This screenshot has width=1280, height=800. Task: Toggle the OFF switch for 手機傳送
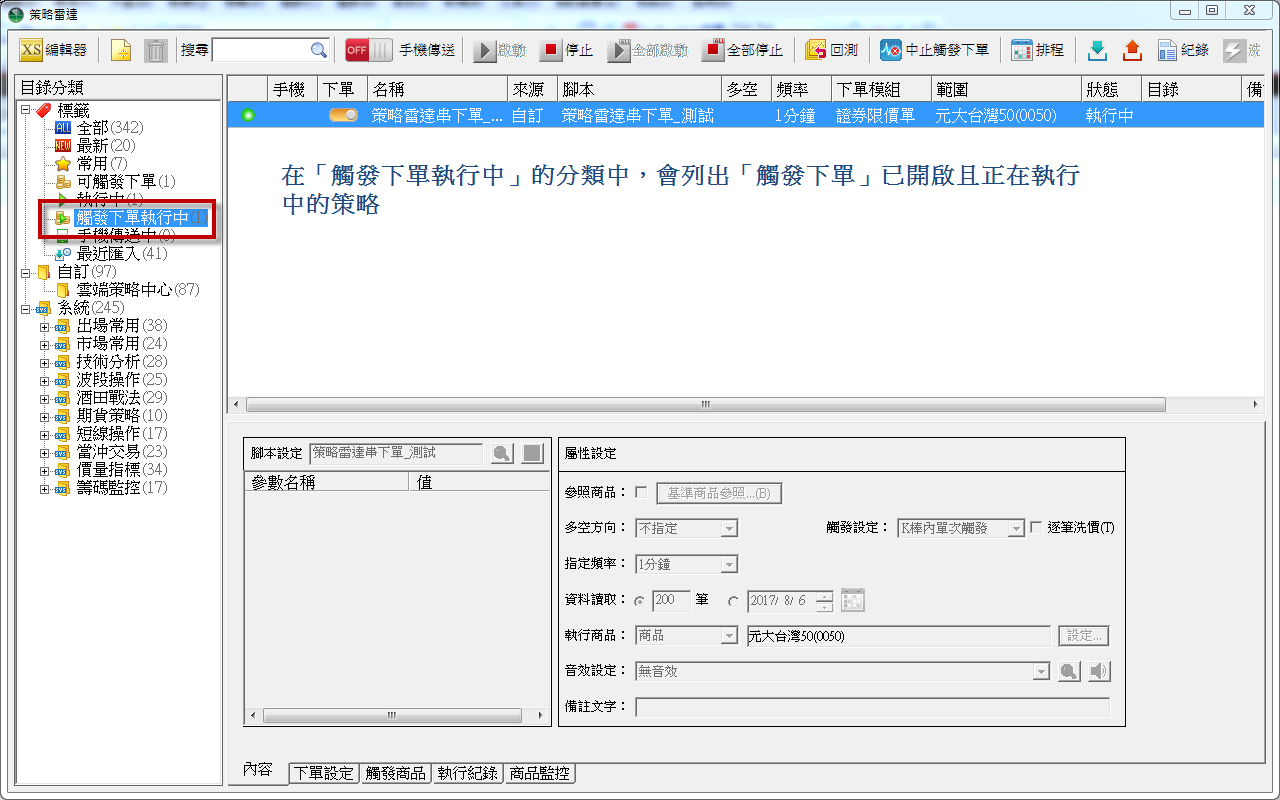(368, 50)
